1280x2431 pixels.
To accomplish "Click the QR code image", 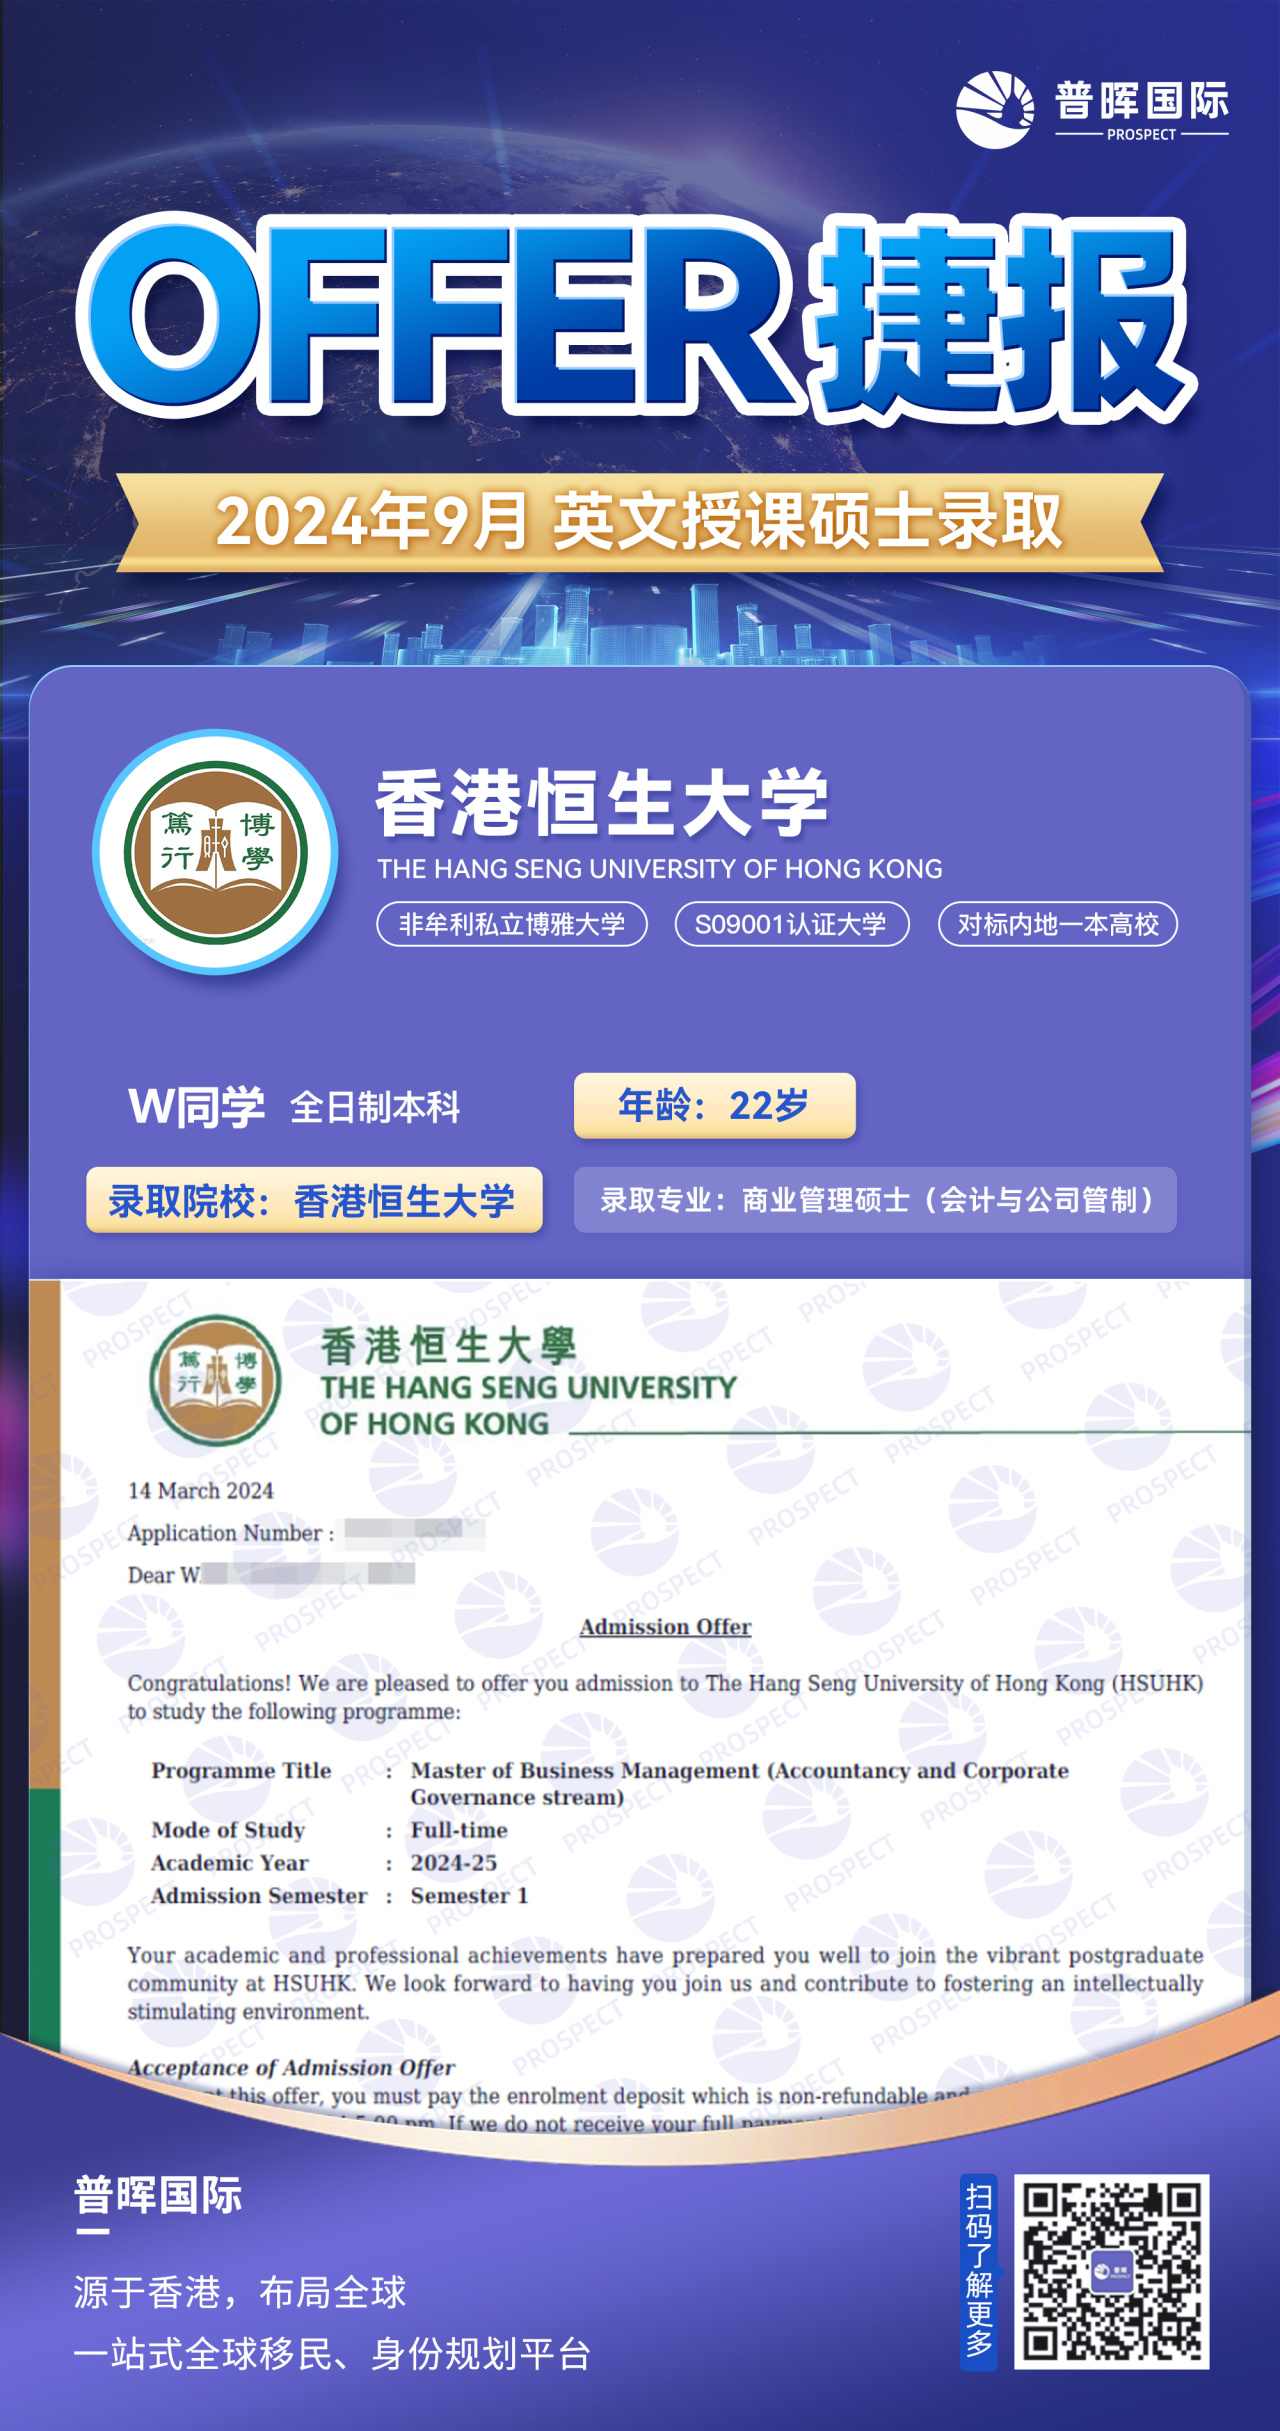I will tap(1112, 2271).
